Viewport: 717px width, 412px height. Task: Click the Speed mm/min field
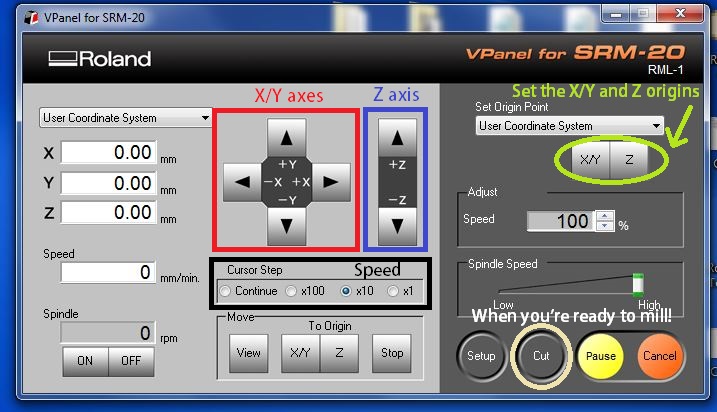tap(108, 272)
